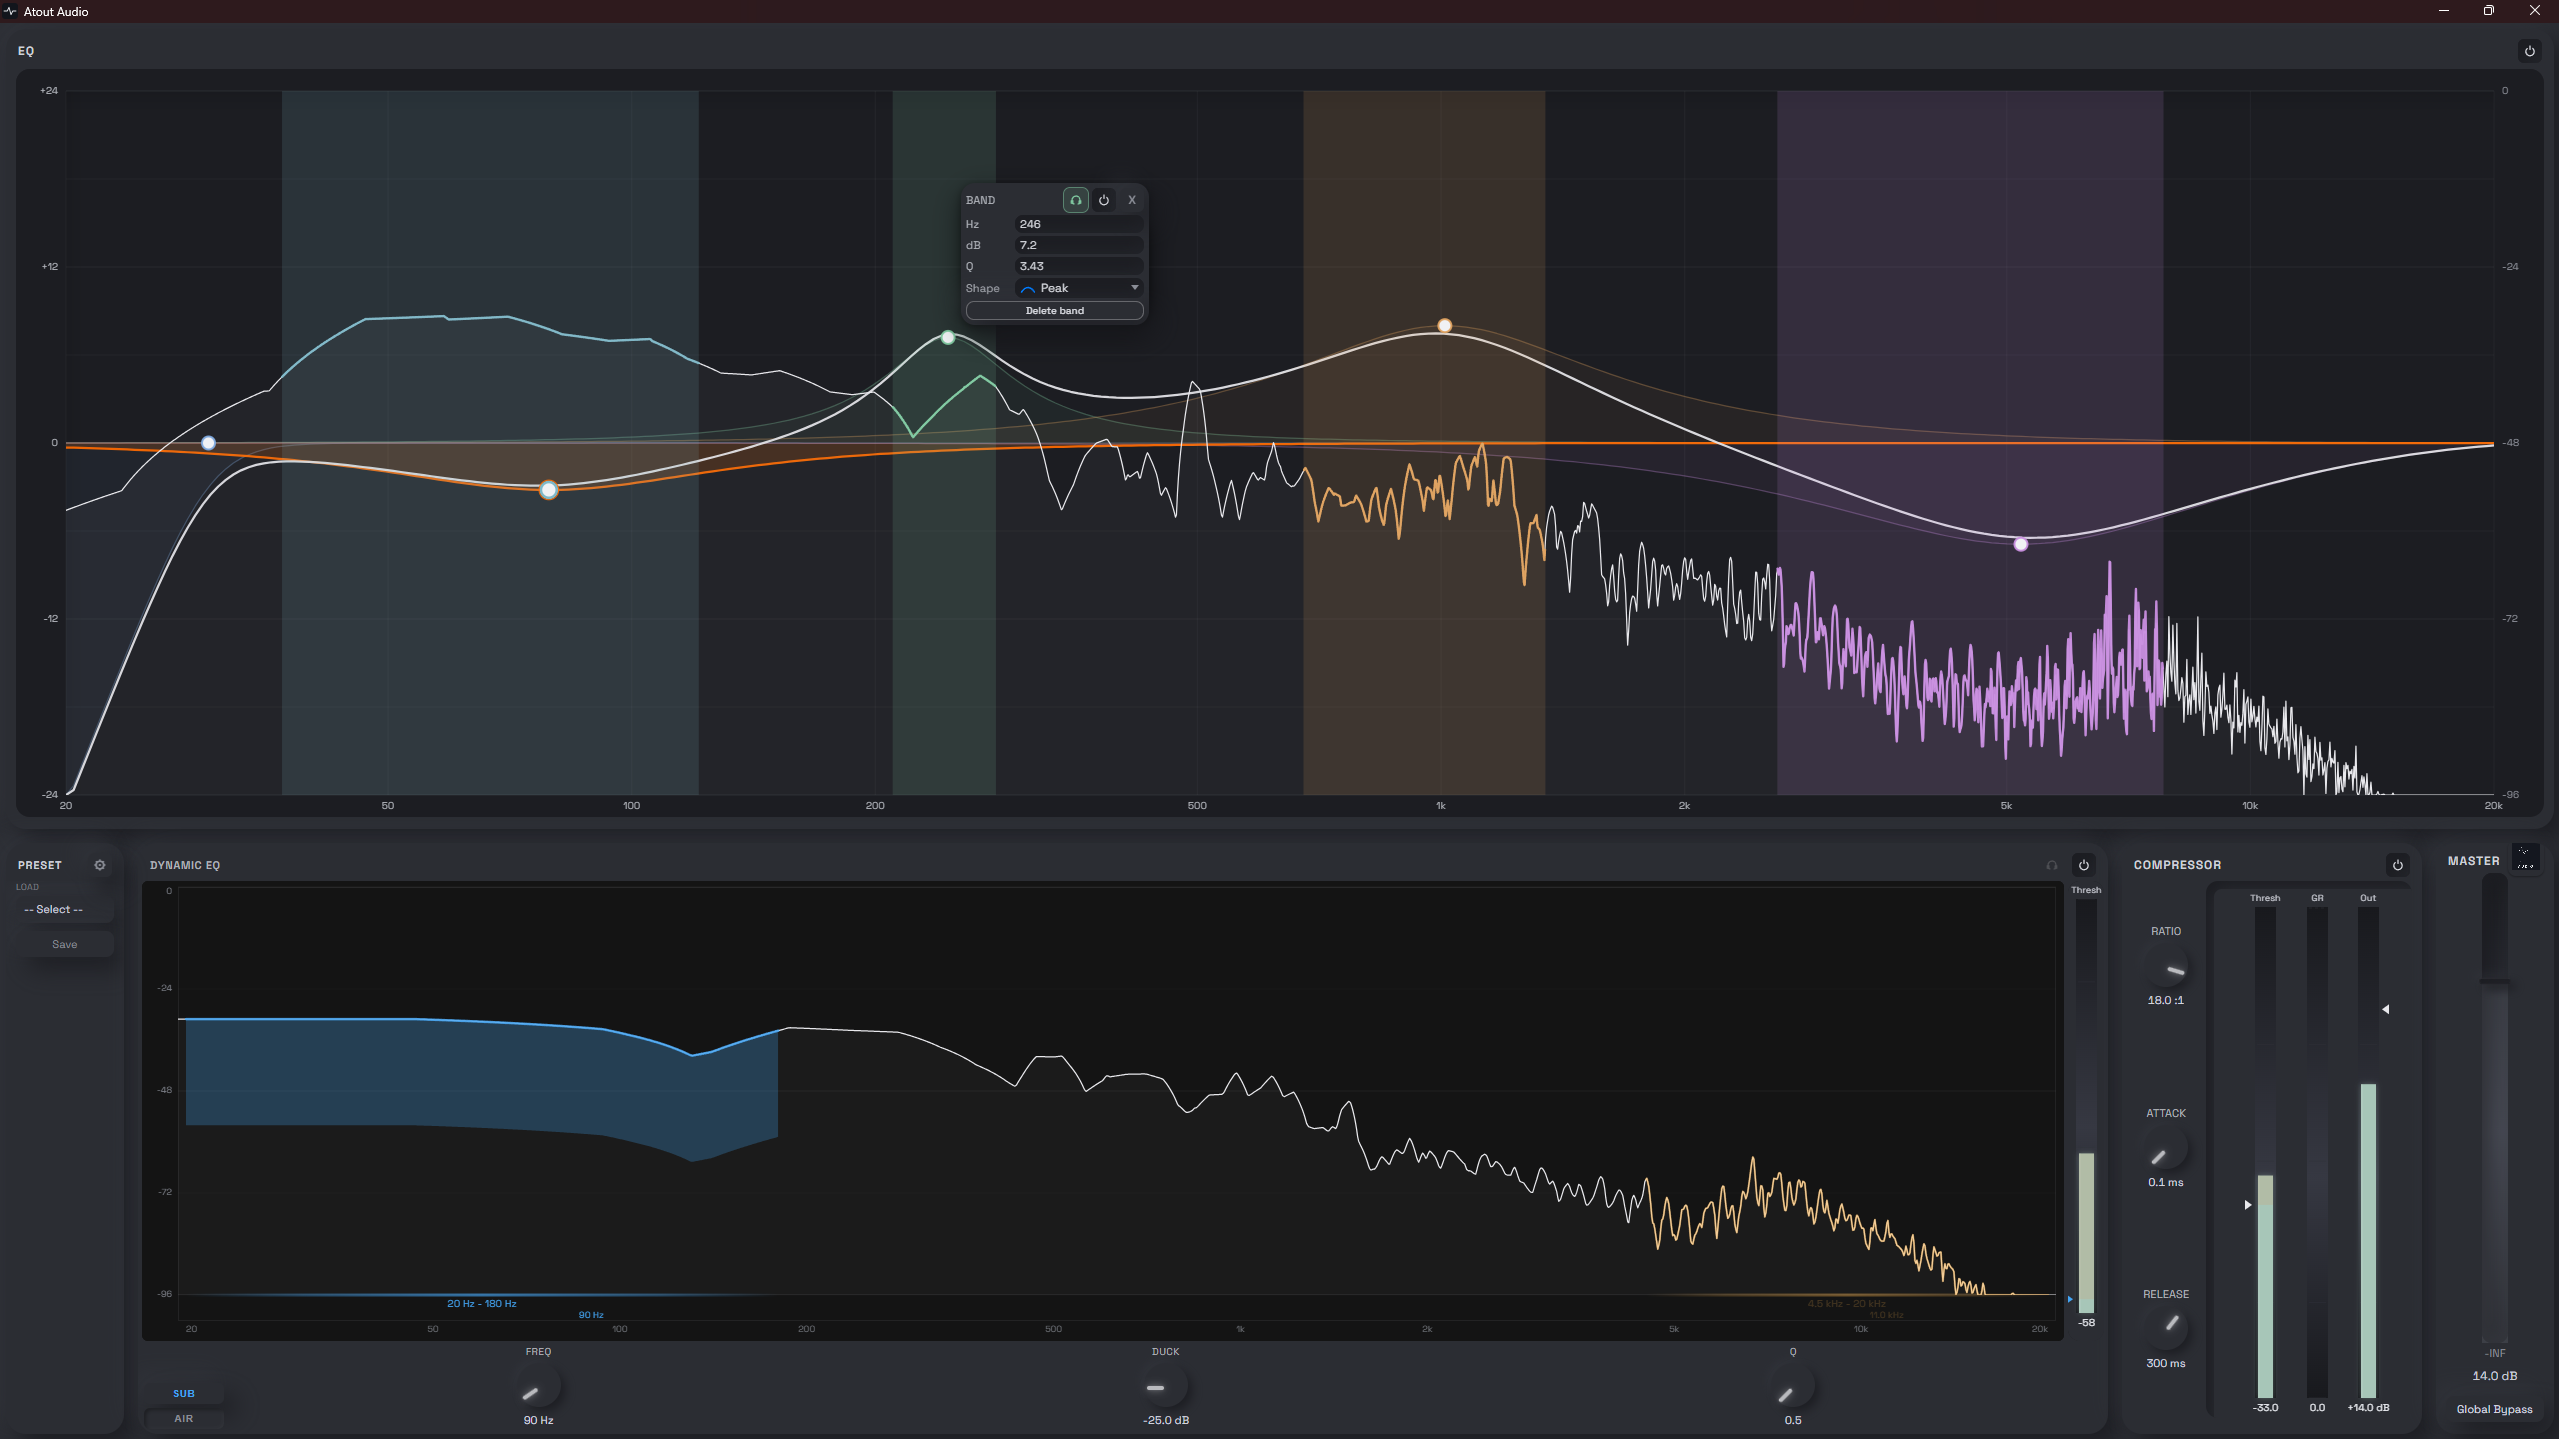Click the Dynamic EQ Thresh meter slider
Image resolution: width=2559 pixels, height=1439 pixels.
(2086, 1105)
